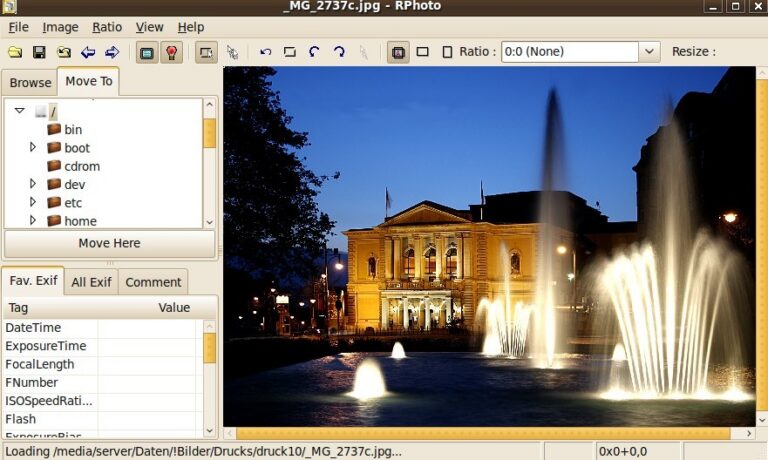Select the DateTime row
768x460 pixels.
(102, 328)
